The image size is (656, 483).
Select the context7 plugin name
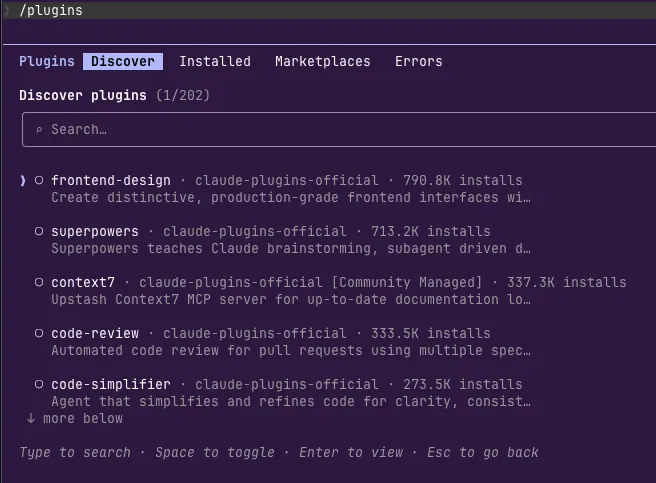click(83, 283)
